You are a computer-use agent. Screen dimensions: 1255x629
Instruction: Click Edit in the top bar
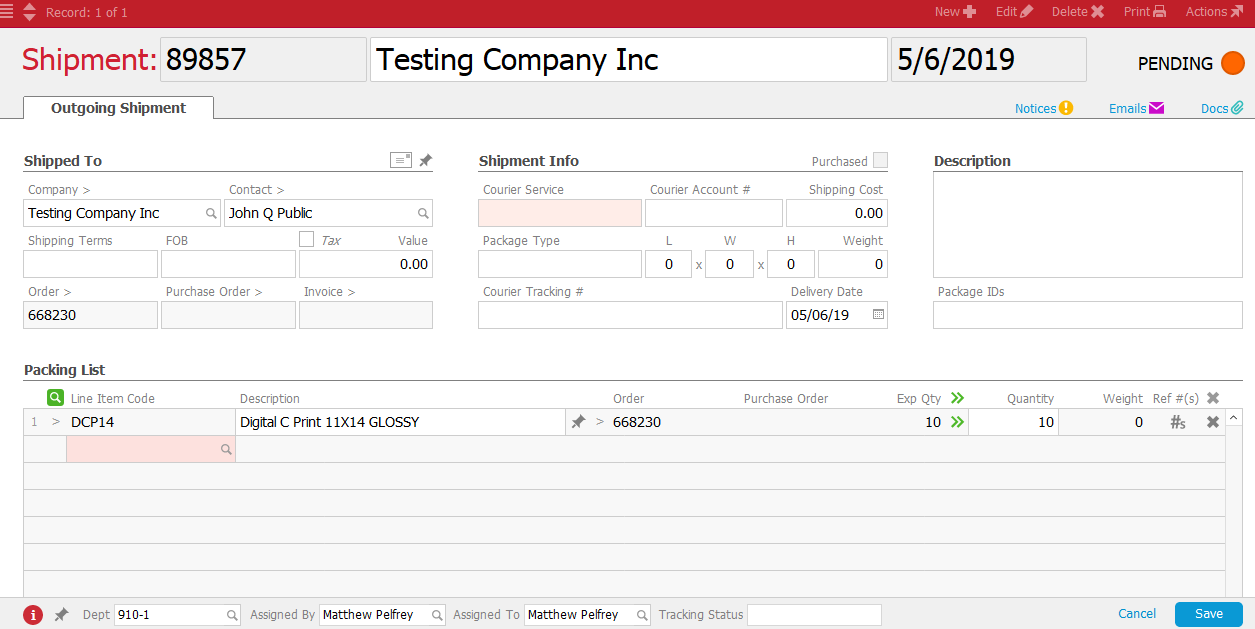pyautogui.click(x=1014, y=12)
